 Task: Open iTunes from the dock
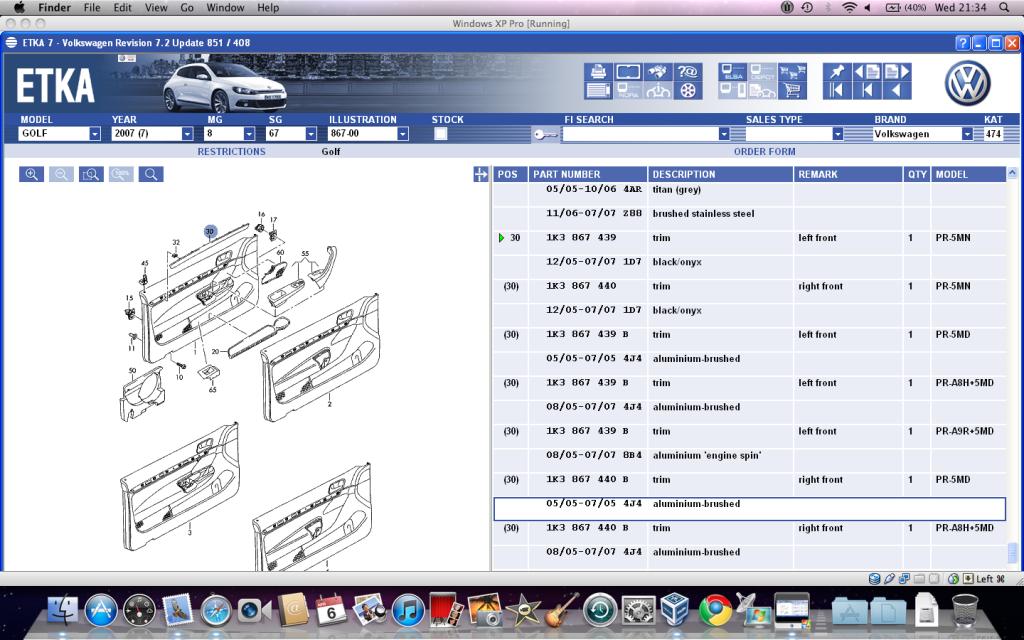point(408,611)
